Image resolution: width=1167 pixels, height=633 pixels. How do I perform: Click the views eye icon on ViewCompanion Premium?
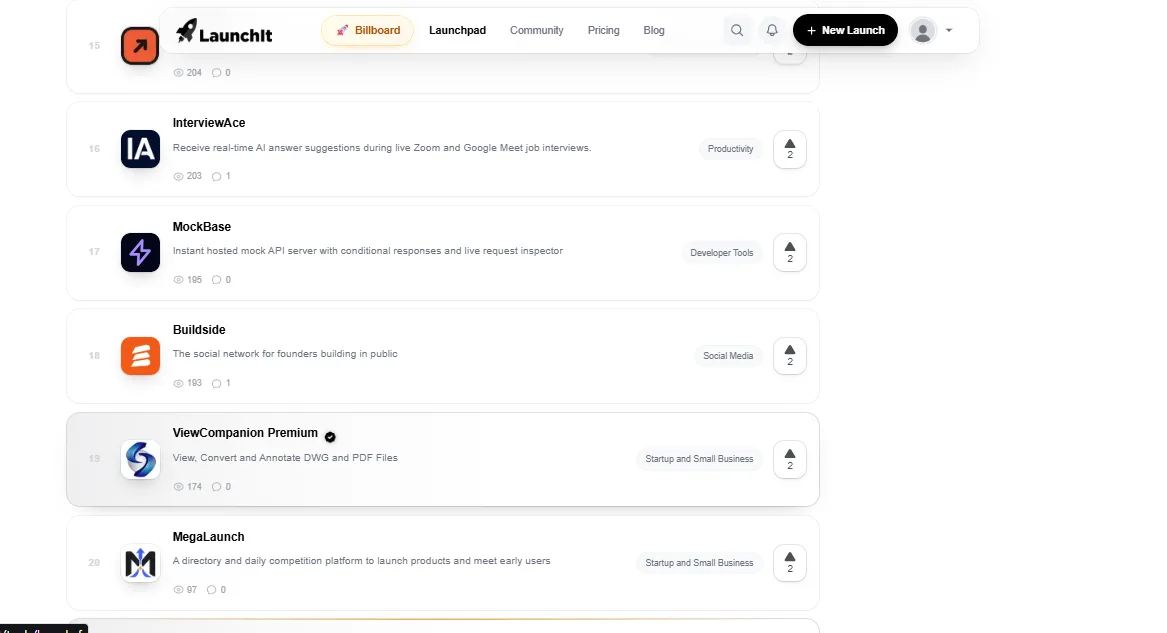point(179,486)
